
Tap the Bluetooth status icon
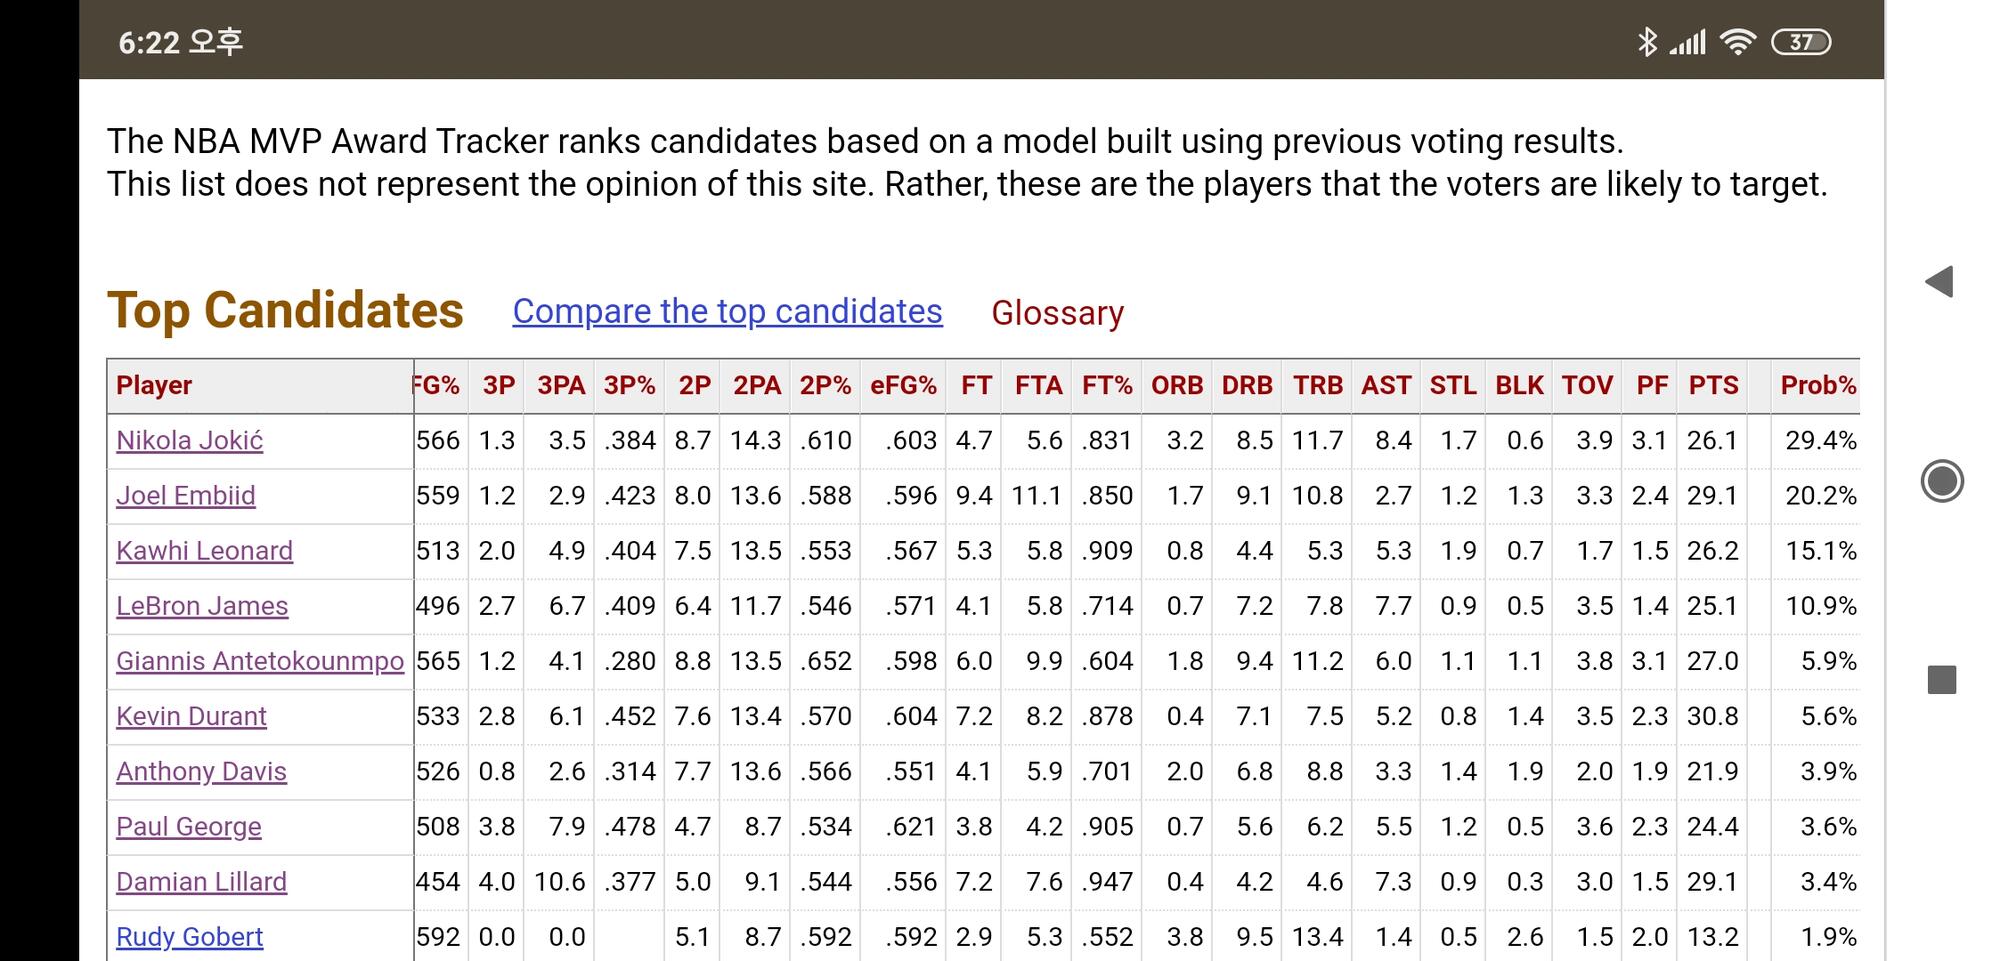tap(1647, 42)
